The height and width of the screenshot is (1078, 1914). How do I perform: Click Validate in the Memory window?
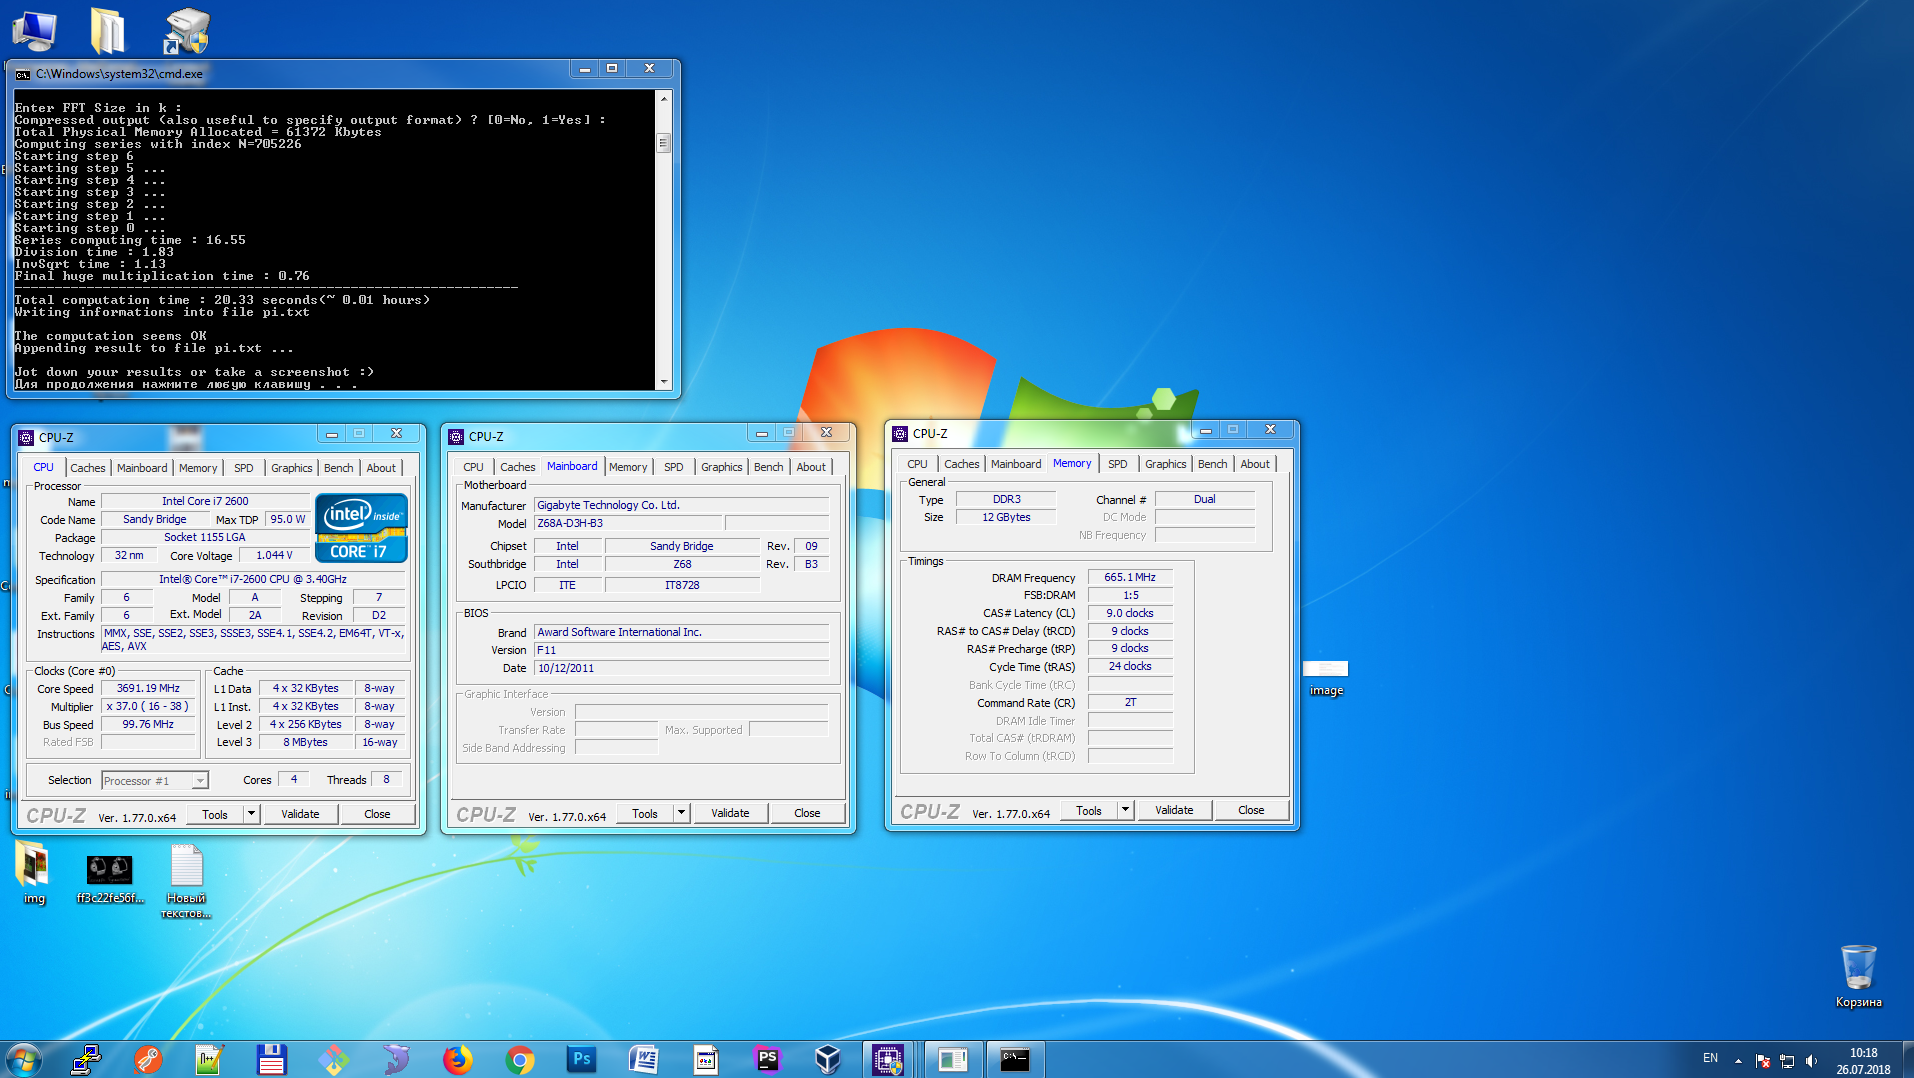(1174, 810)
